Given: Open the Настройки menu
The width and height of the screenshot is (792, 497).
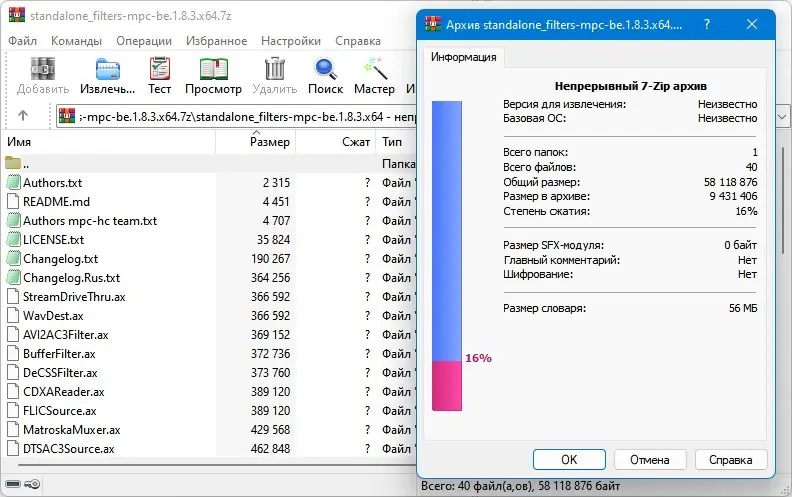Looking at the screenshot, I should [x=291, y=41].
